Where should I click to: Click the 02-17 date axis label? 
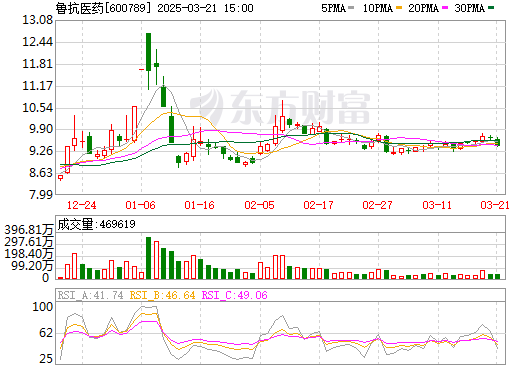tap(318, 205)
